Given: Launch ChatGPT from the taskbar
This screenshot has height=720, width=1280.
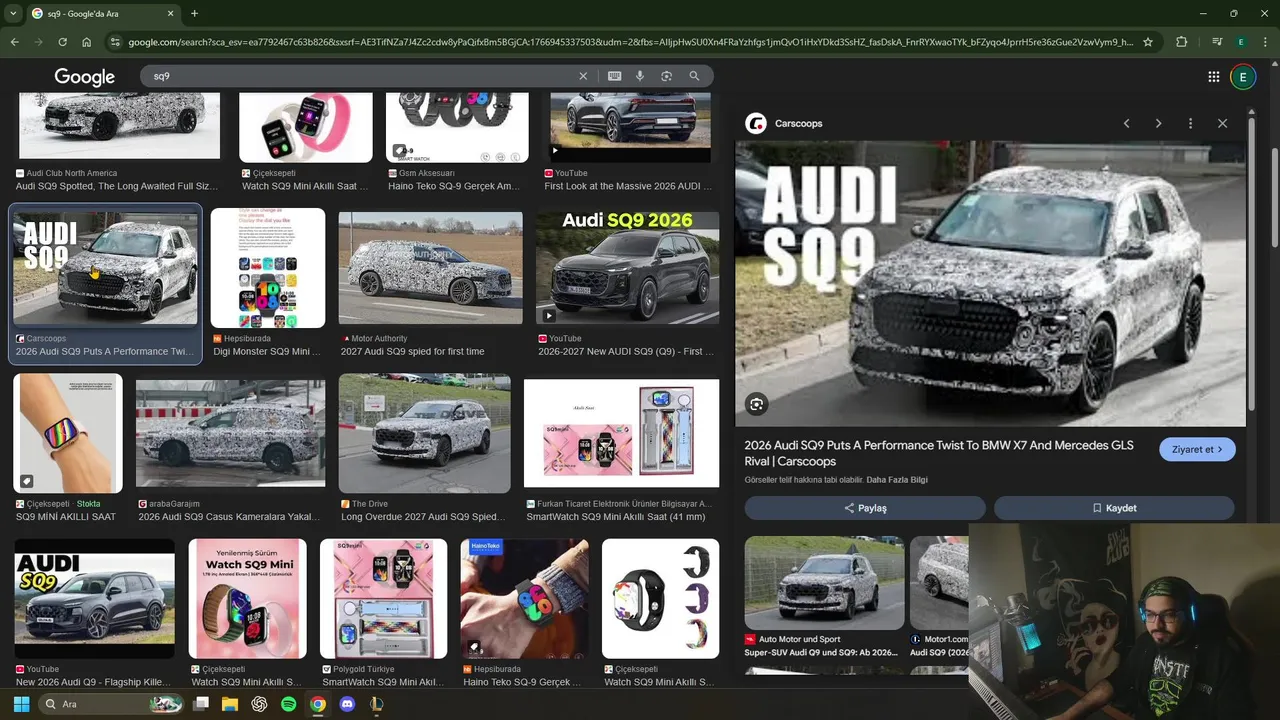Looking at the screenshot, I should point(259,704).
